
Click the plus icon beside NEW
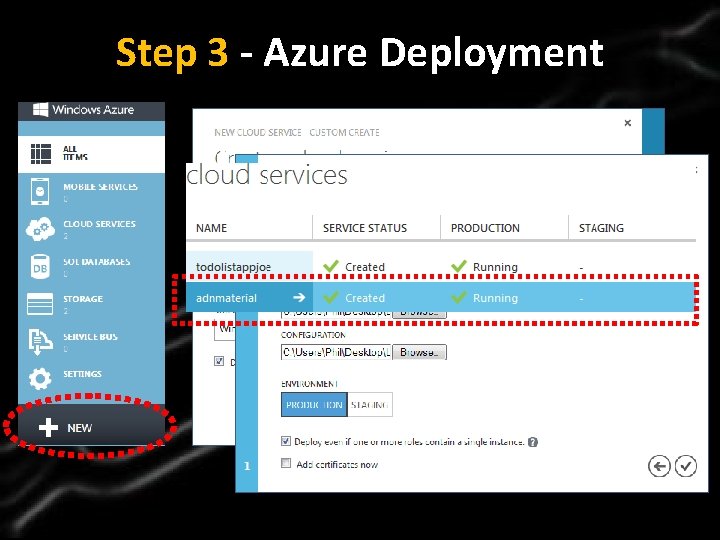[48, 428]
